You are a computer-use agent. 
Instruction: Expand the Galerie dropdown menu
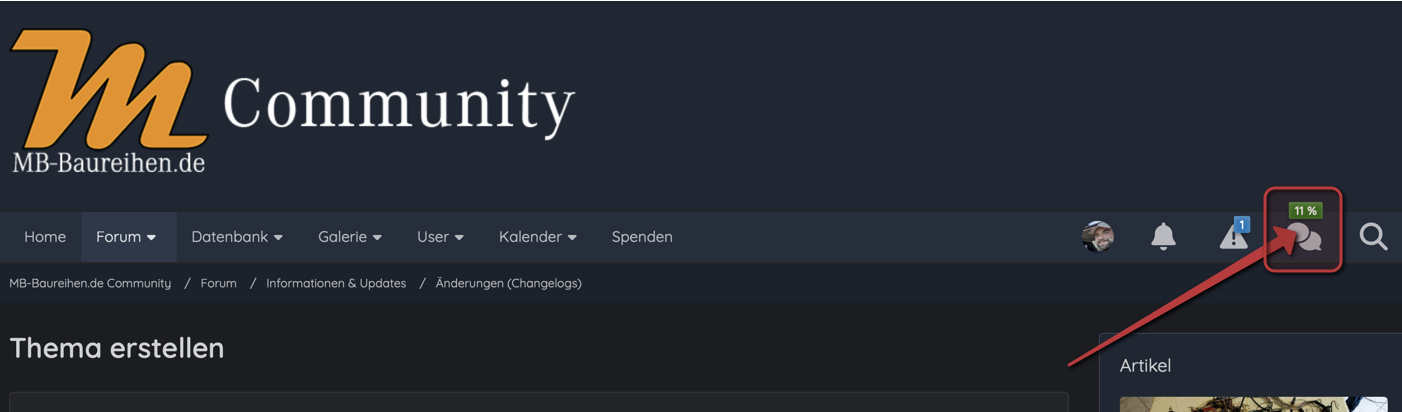point(350,237)
